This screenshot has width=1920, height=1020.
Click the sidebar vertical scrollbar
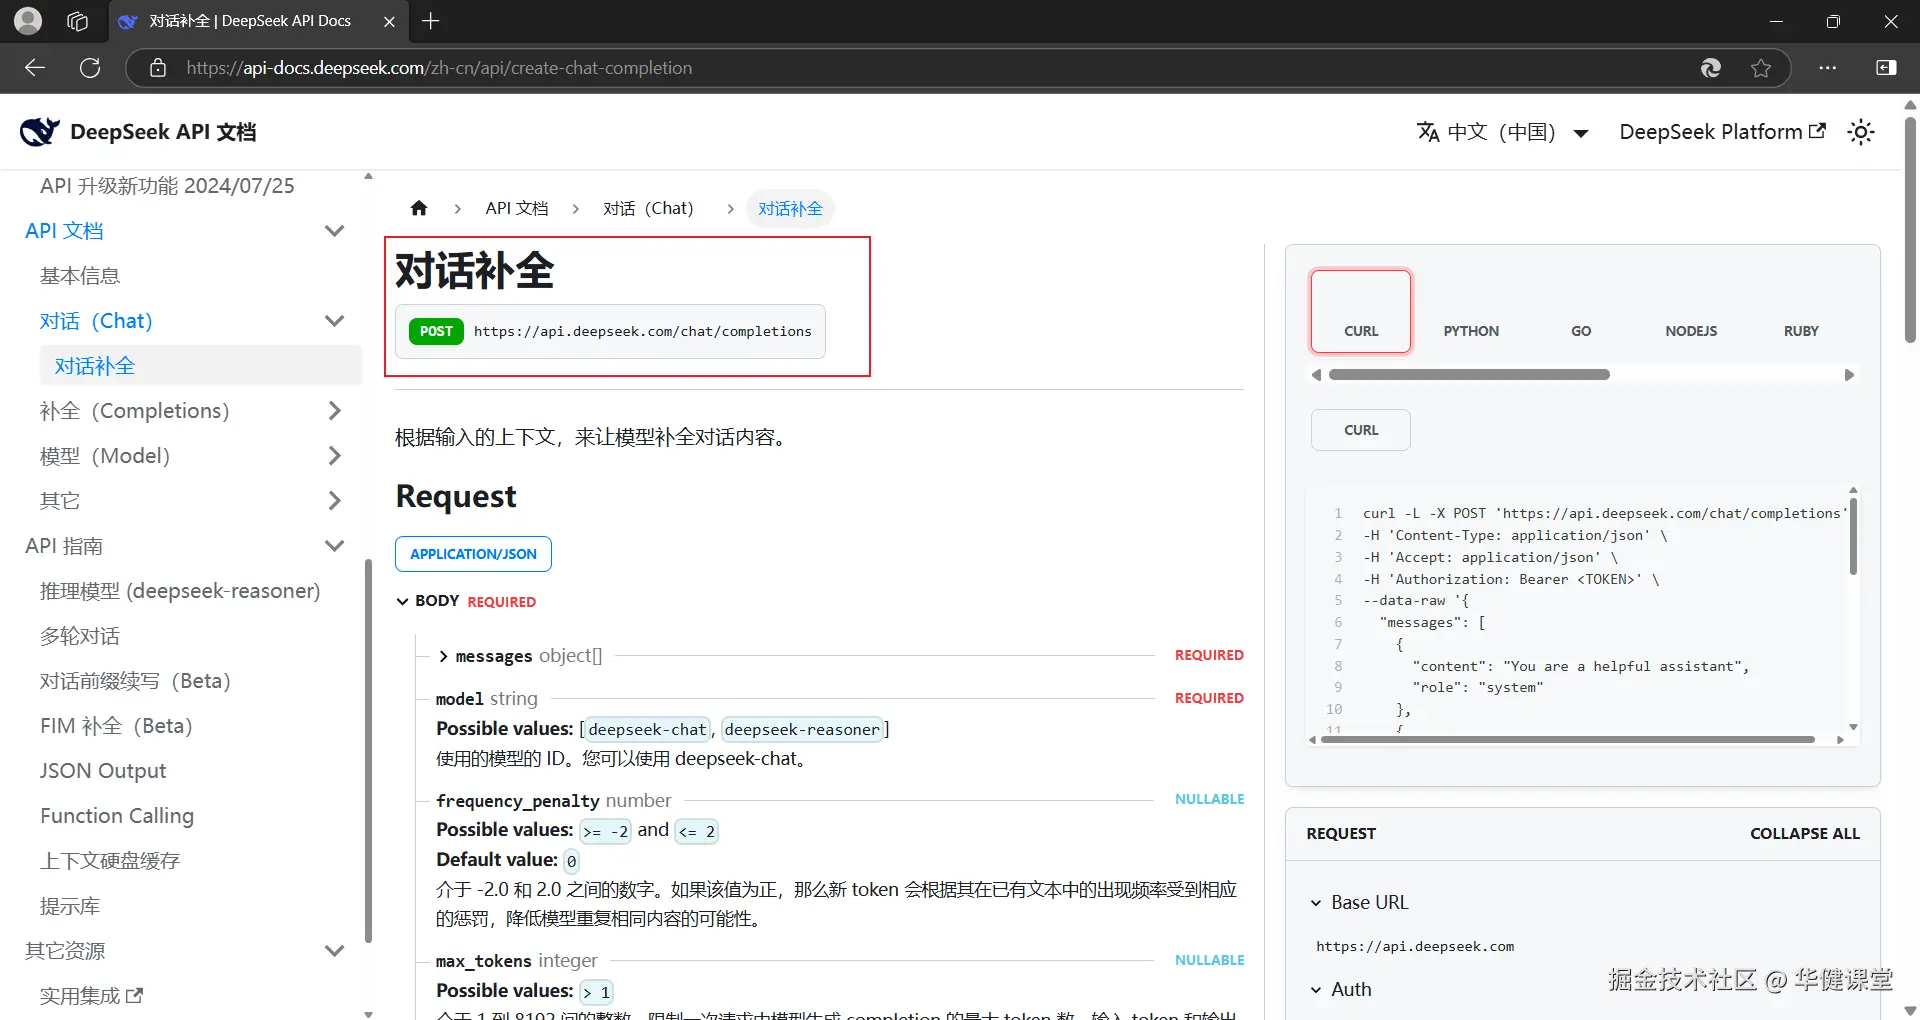(368, 750)
